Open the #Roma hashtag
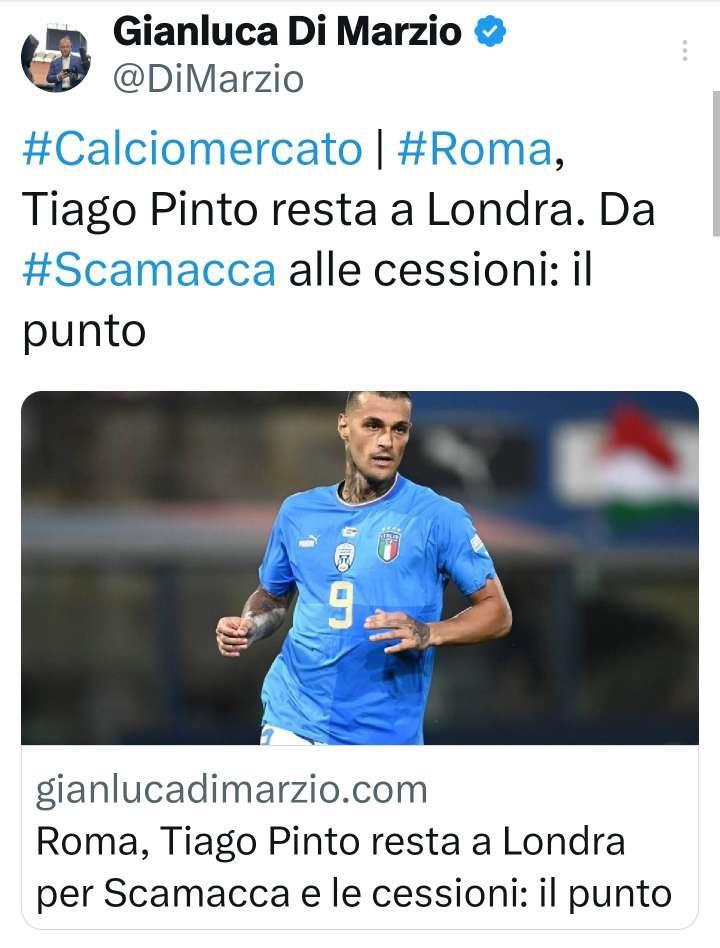The width and height of the screenshot is (720, 948). (x=475, y=148)
